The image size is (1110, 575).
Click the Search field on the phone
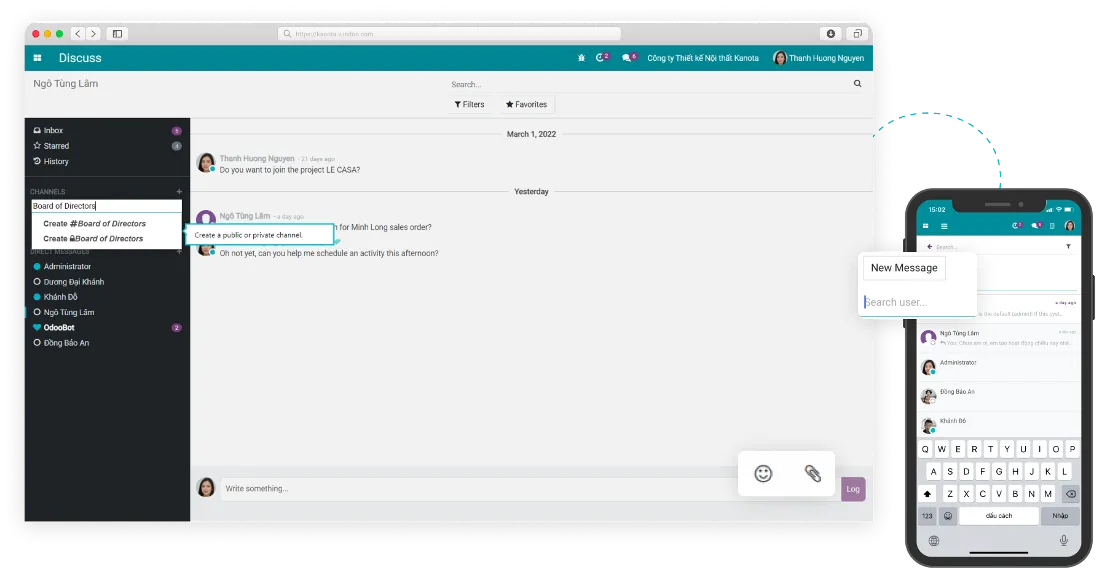[x=998, y=246]
